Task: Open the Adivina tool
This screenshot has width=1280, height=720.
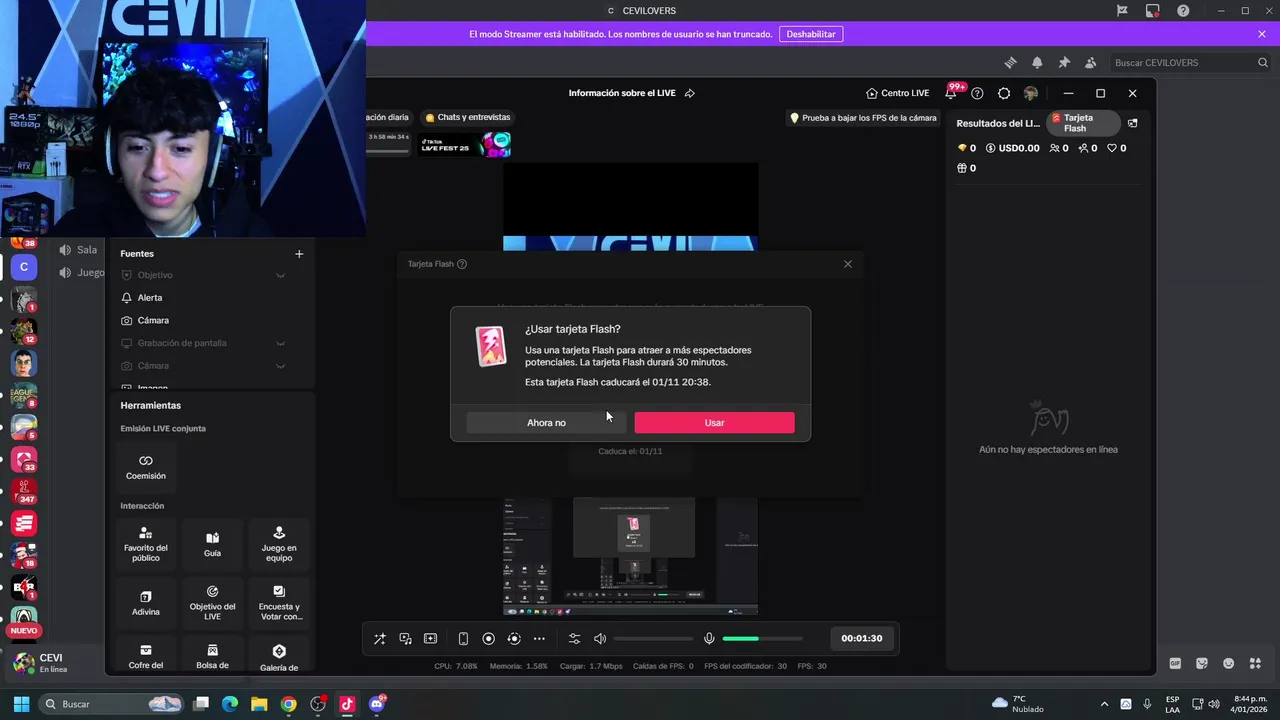Action: tap(146, 603)
